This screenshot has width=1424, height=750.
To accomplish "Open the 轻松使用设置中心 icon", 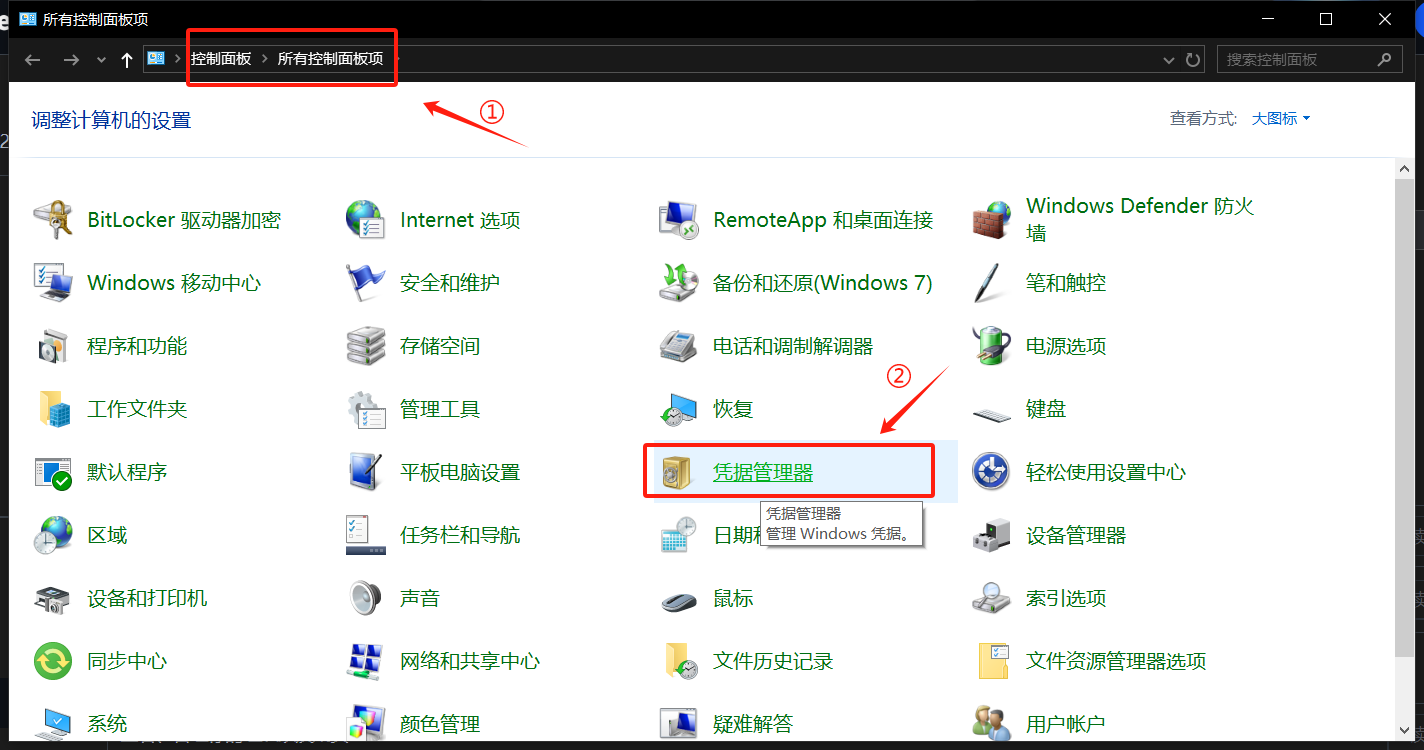I will click(991, 472).
